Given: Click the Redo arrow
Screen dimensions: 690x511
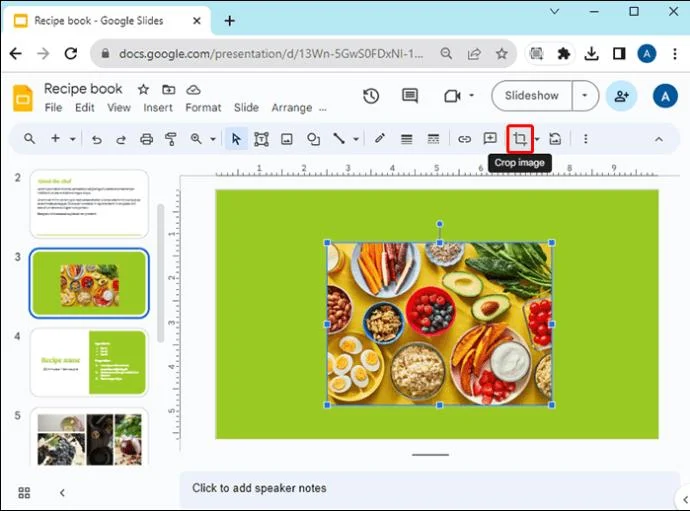Looking at the screenshot, I should 121,140.
